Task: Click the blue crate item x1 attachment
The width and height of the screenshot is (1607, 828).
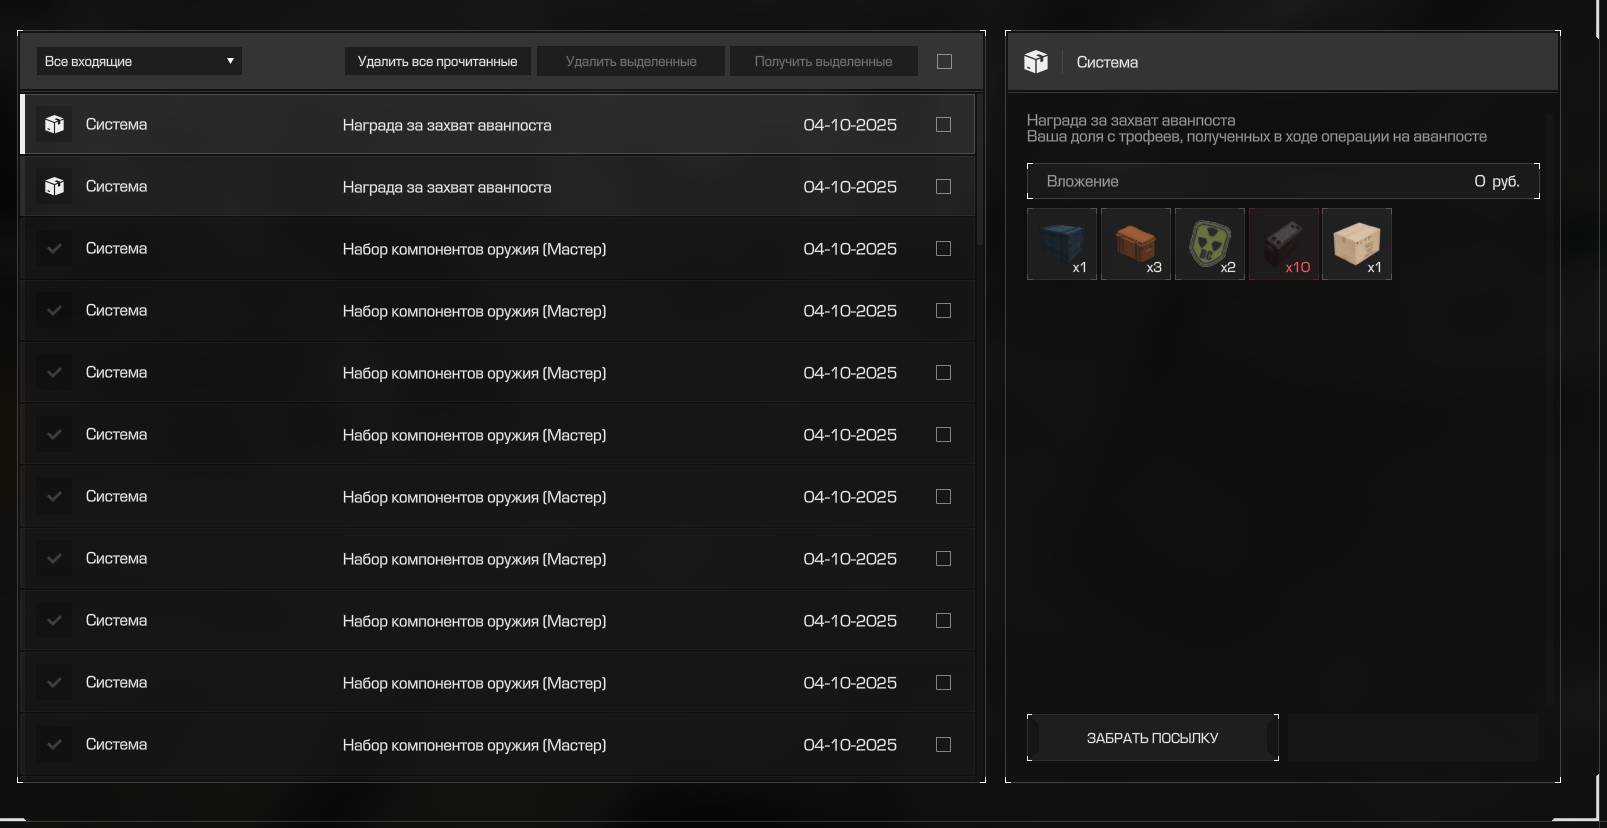Action: click(x=1061, y=243)
